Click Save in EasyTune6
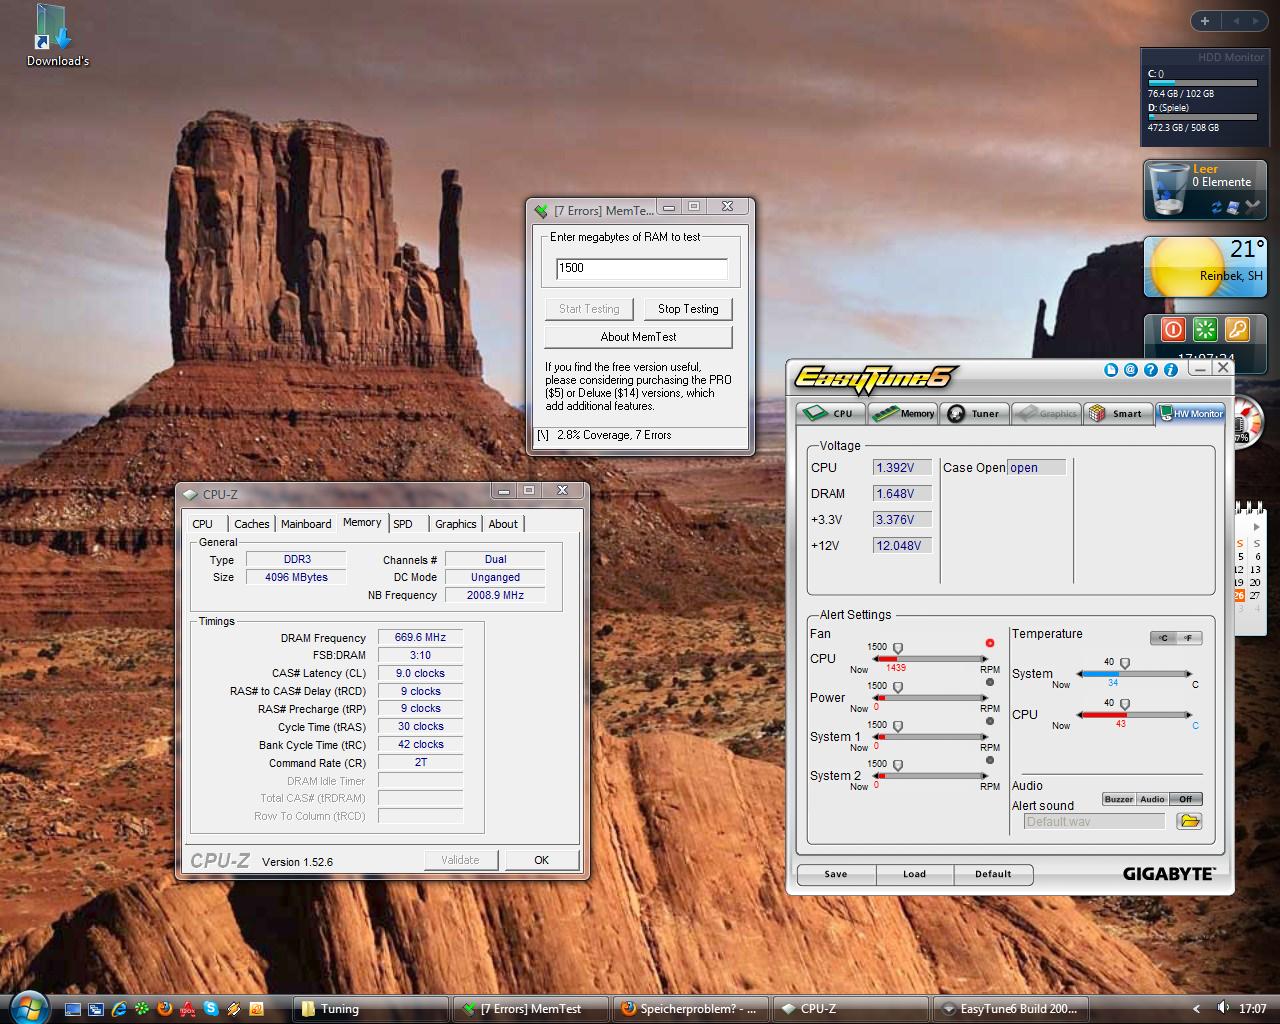The image size is (1280, 1024). [836, 874]
